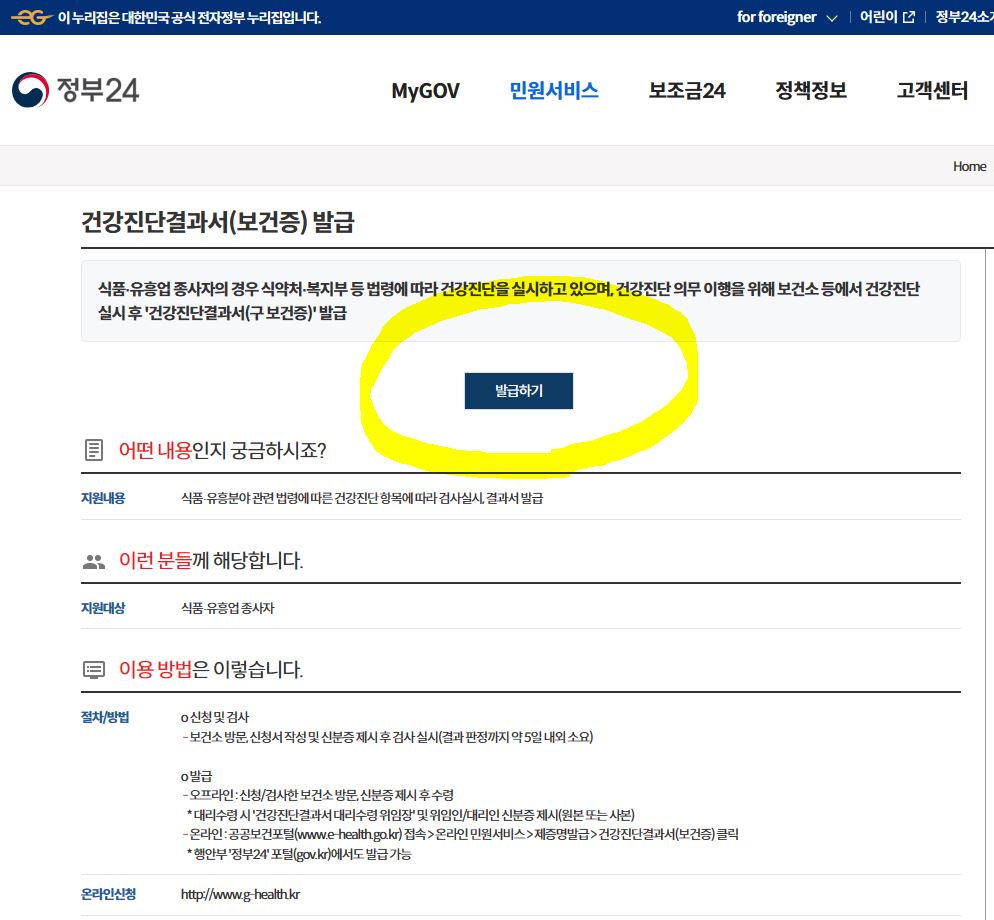Viewport: 994px width, 920px height.
Task: Click the 식품·유흥업 종사자 text under 지원대상
Action: (x=228, y=607)
